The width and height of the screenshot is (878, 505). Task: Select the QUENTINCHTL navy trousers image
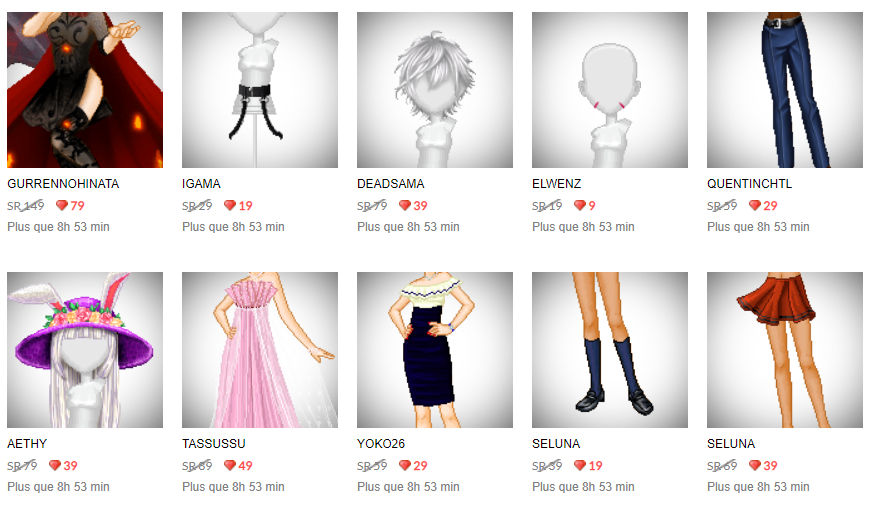point(785,90)
